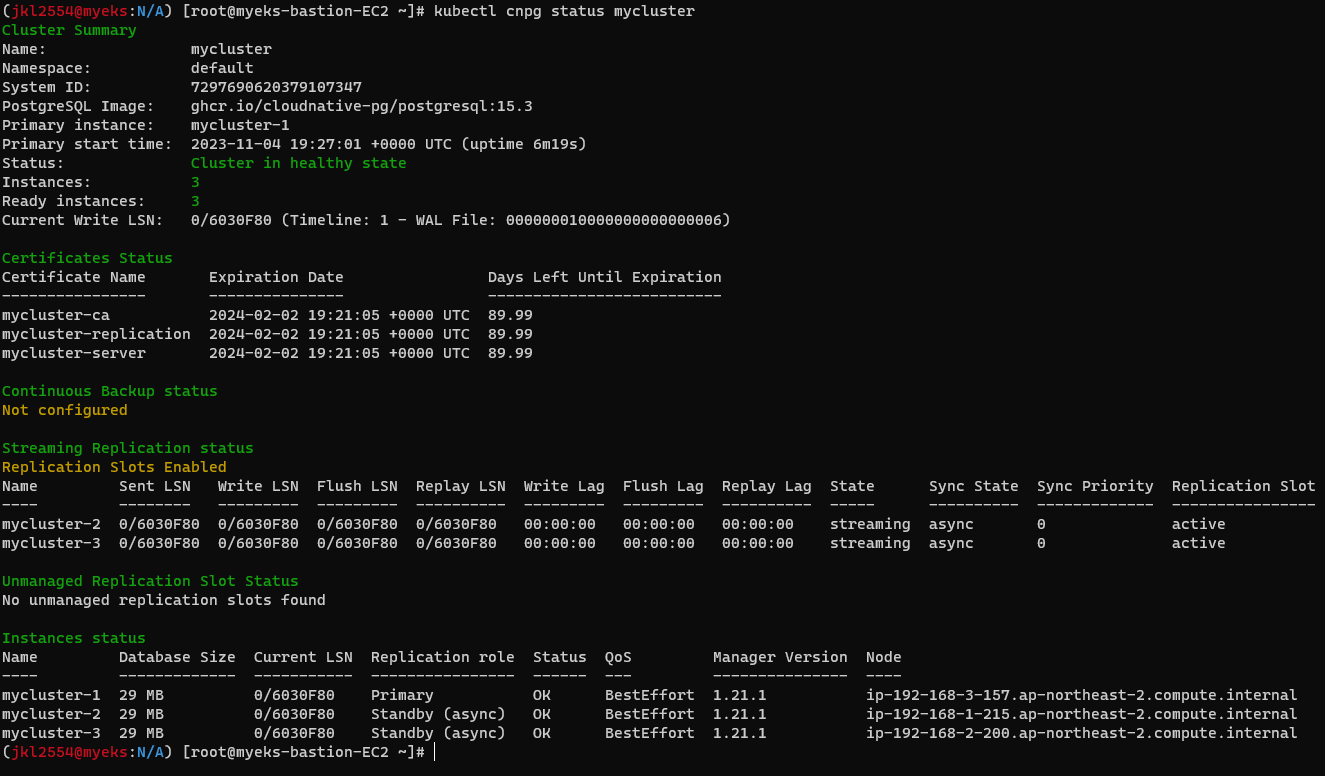Select 'async' sync state of mycluster-3 replication row
Screen dimensions: 1325x776
pos(951,543)
